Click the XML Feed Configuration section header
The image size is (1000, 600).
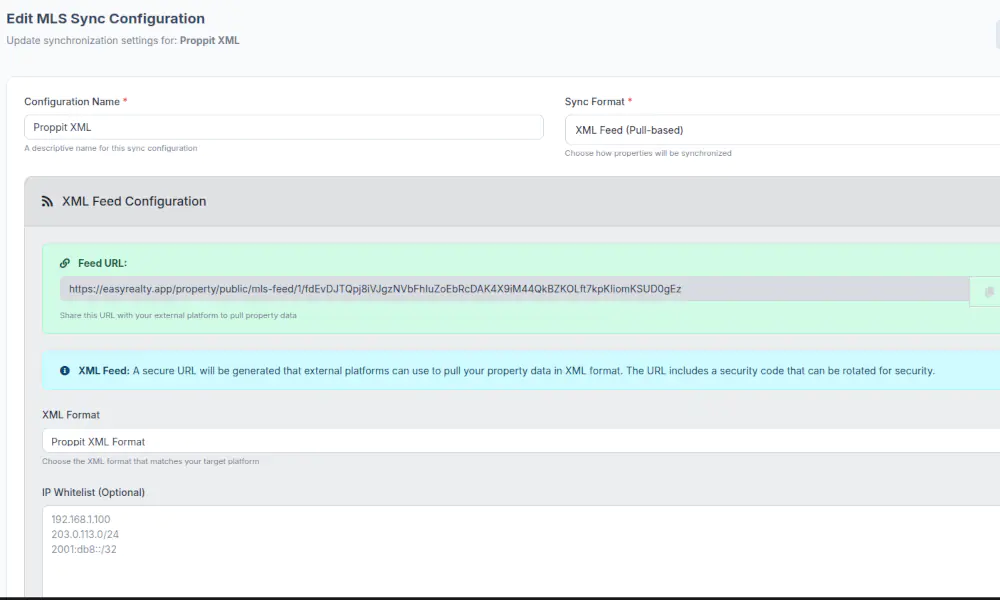tap(134, 201)
